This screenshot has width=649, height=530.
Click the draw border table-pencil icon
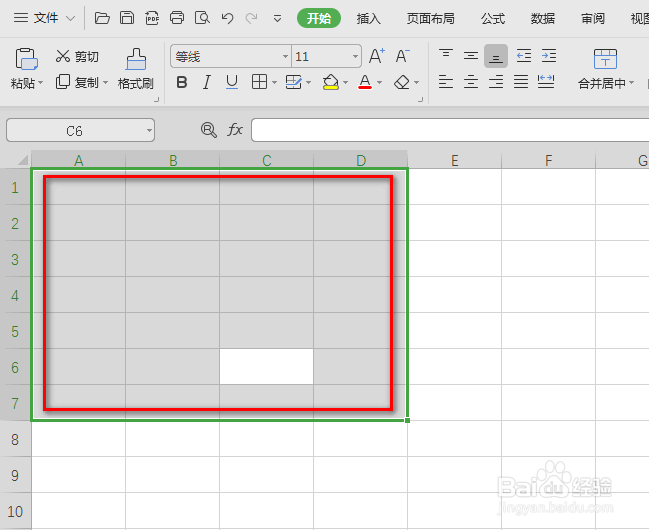coord(294,82)
